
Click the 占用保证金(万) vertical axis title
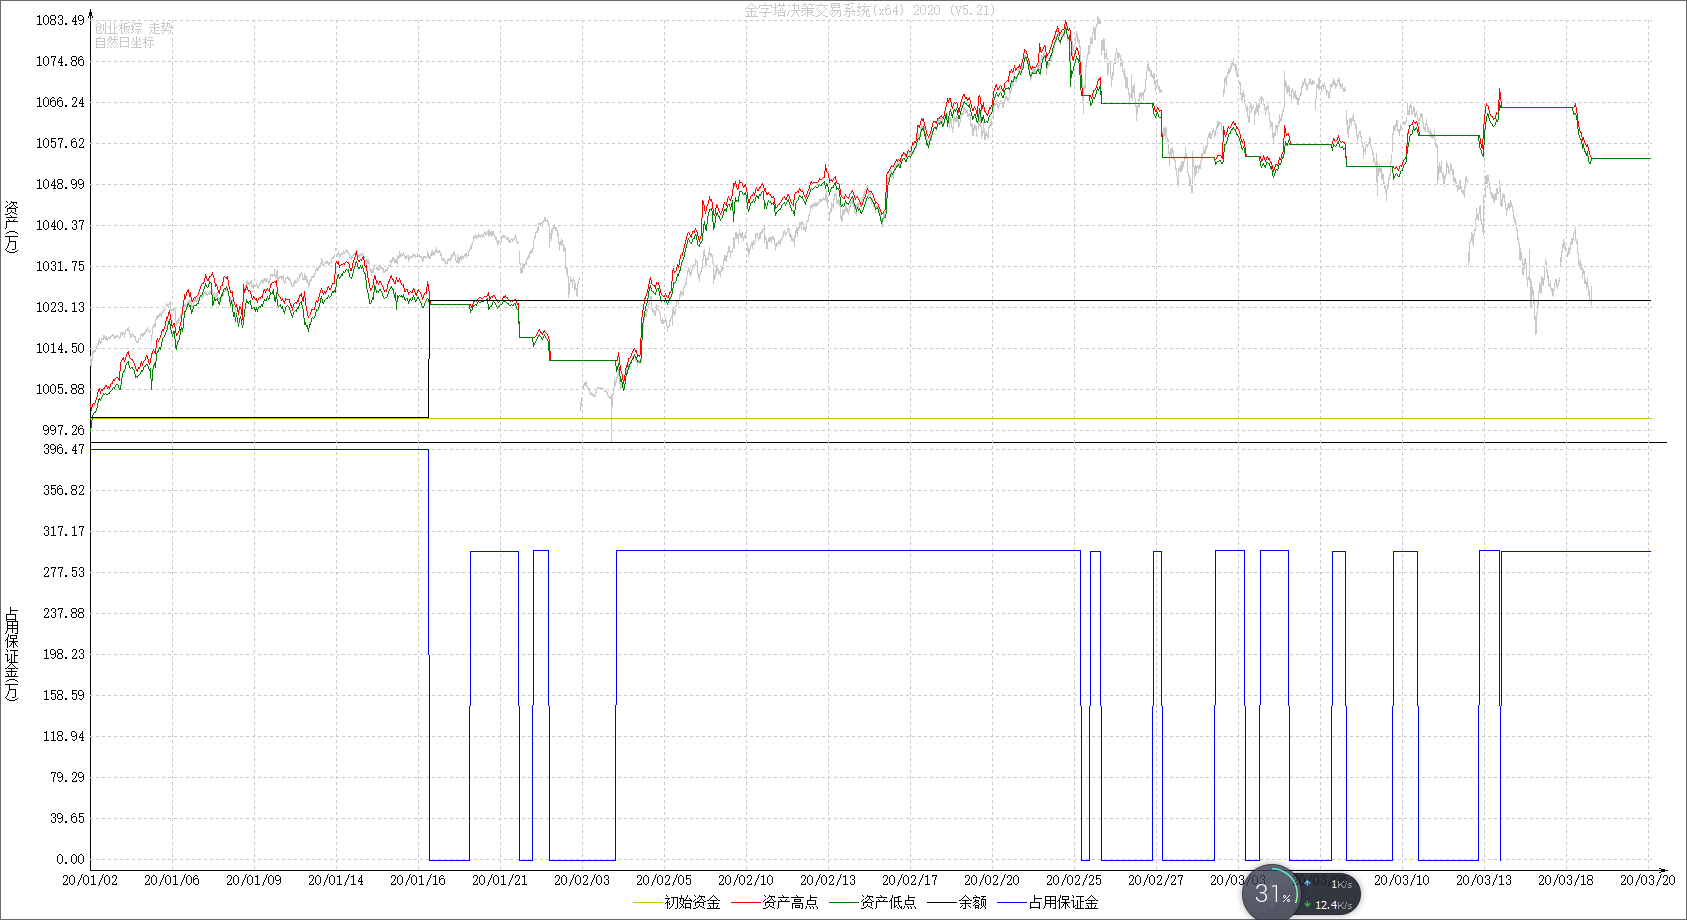coord(12,654)
